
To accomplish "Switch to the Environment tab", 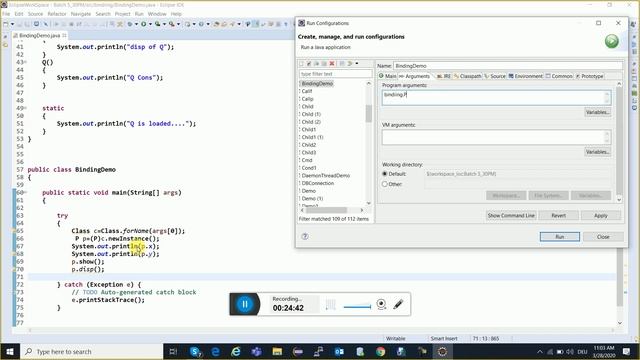I will (525, 76).
